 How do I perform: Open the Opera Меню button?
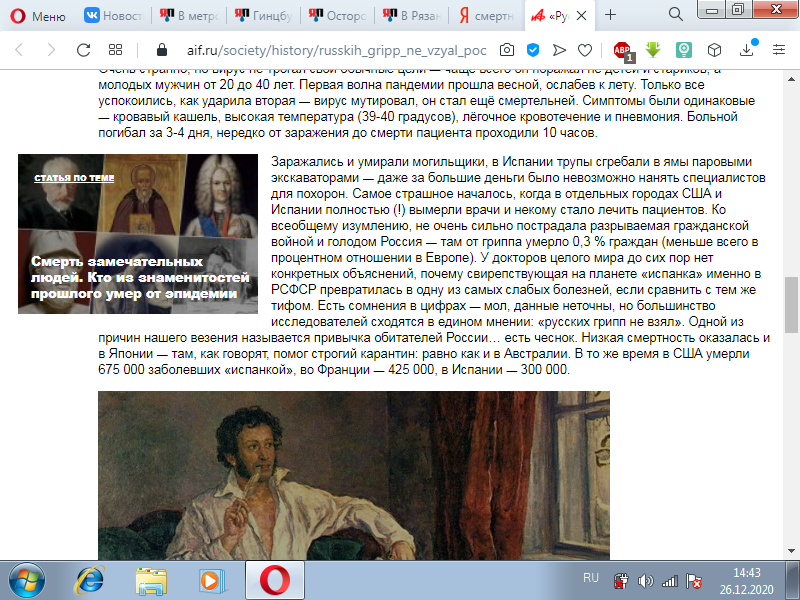[38, 16]
